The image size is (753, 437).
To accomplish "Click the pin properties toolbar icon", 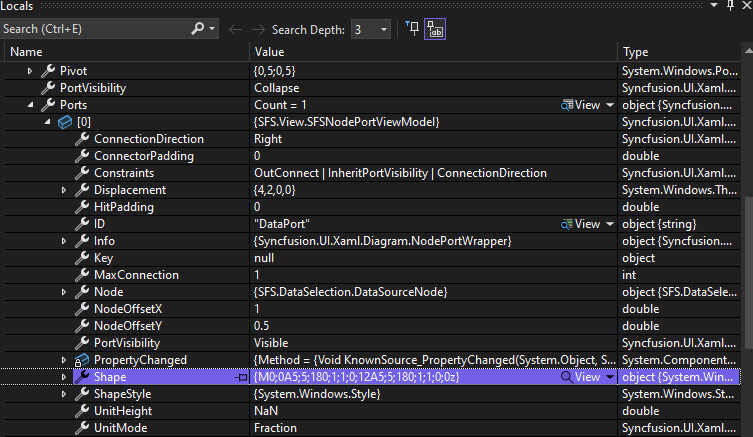I will [x=412, y=30].
